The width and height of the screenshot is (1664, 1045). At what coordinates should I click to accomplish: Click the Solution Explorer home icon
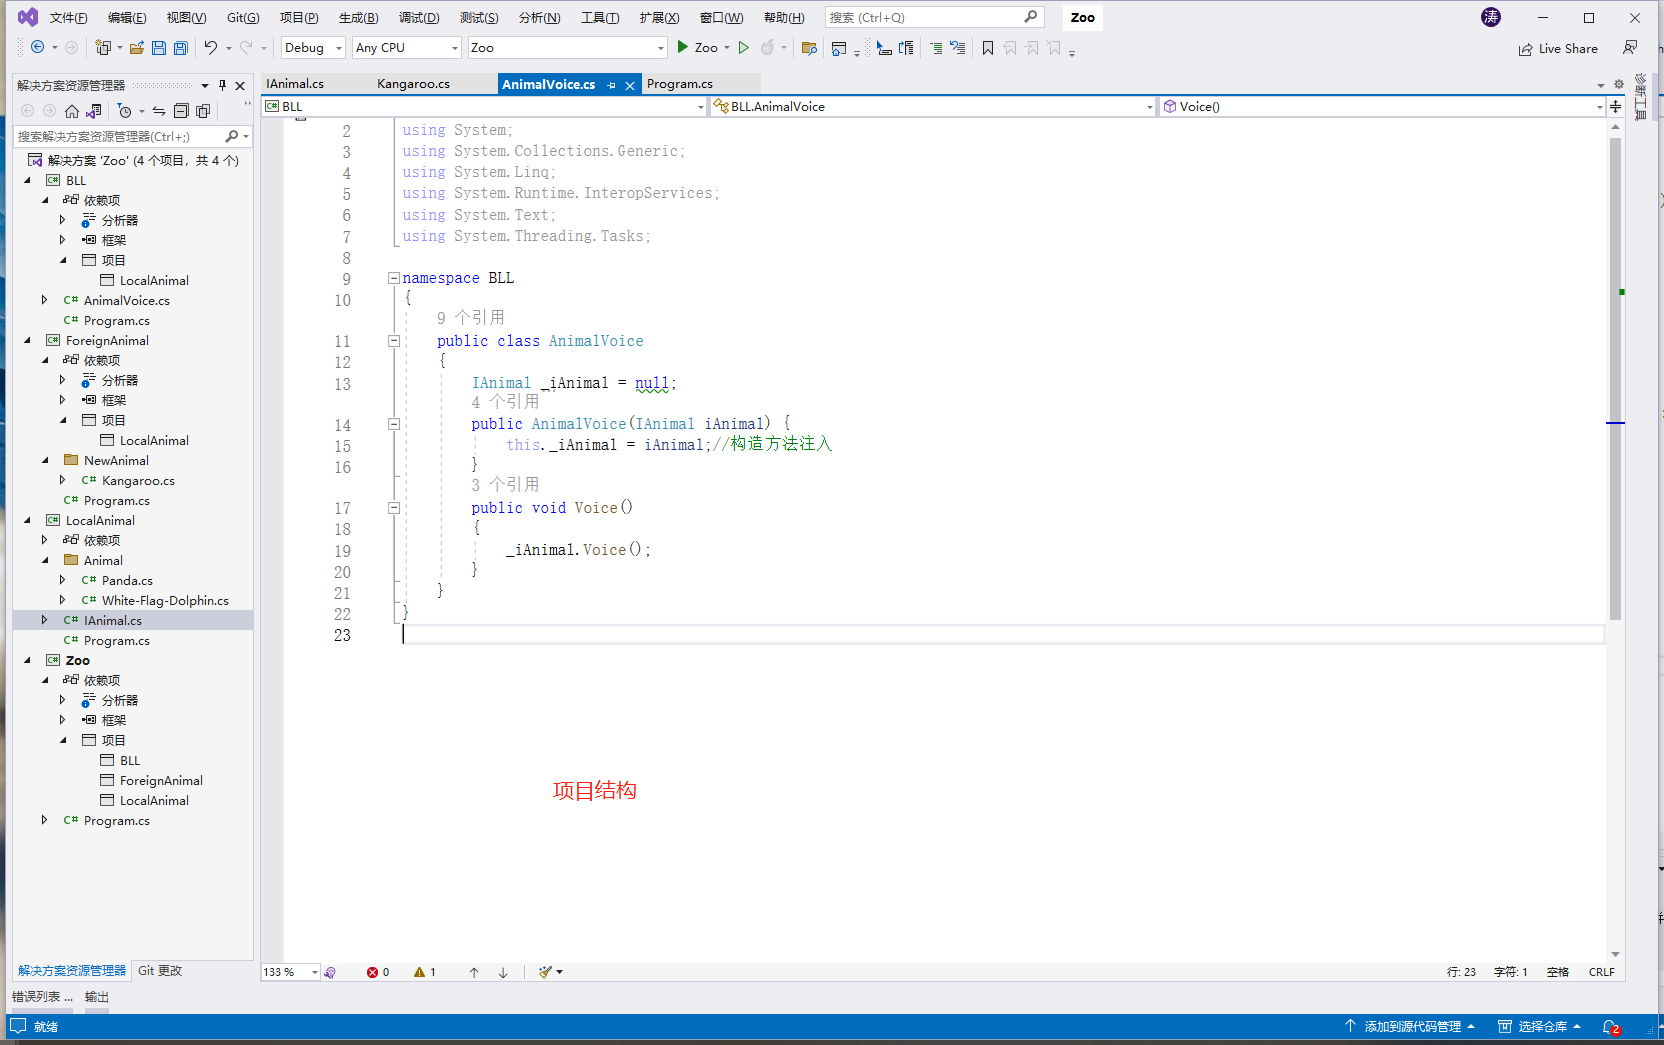point(72,111)
